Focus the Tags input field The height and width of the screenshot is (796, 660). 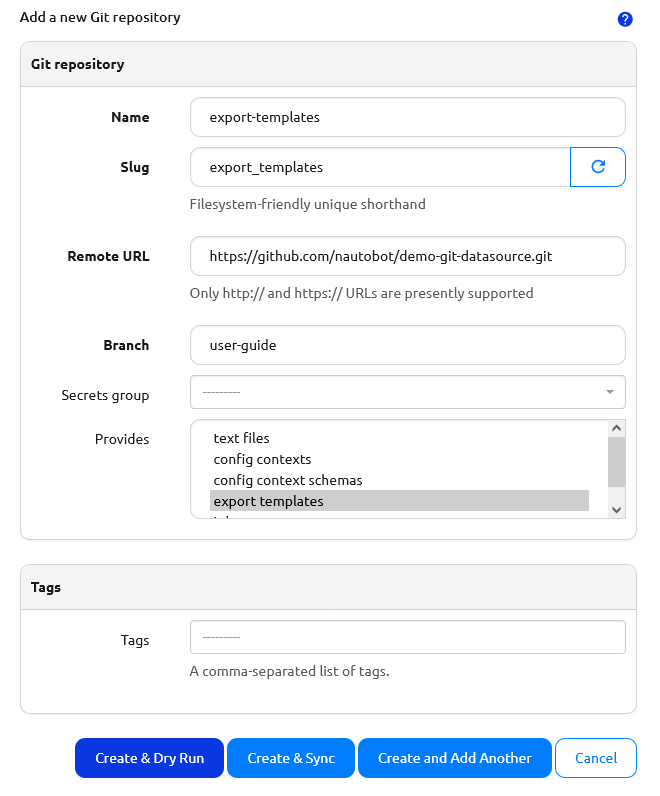(x=408, y=637)
